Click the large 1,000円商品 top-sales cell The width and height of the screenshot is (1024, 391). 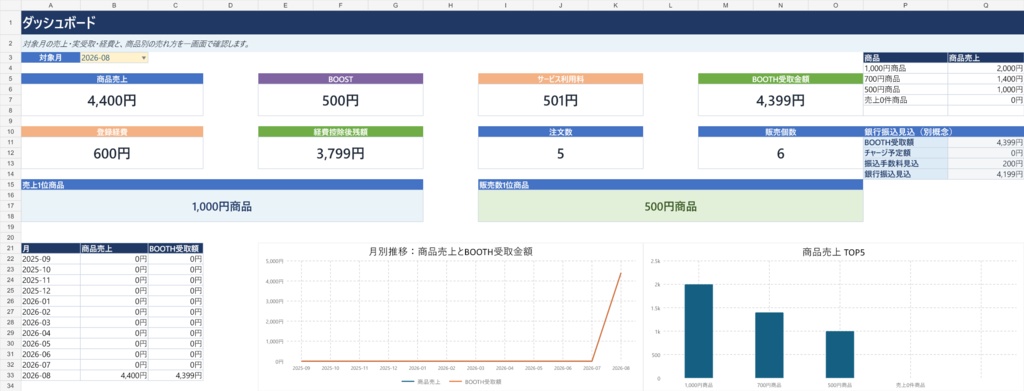coord(222,206)
